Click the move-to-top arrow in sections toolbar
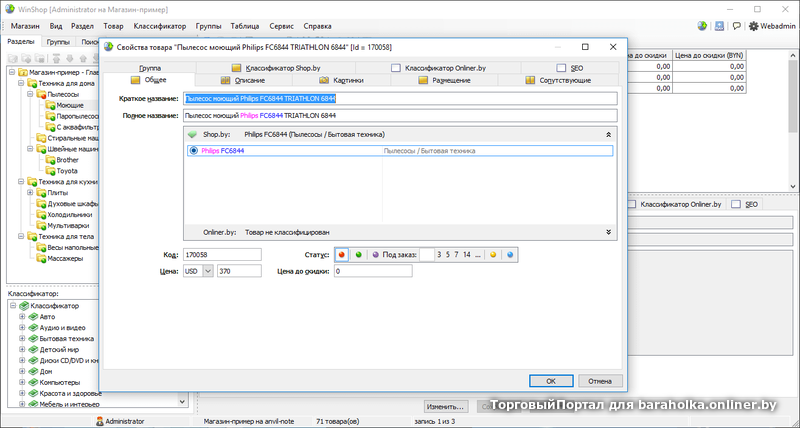The width and height of the screenshot is (800, 428). coord(57,58)
